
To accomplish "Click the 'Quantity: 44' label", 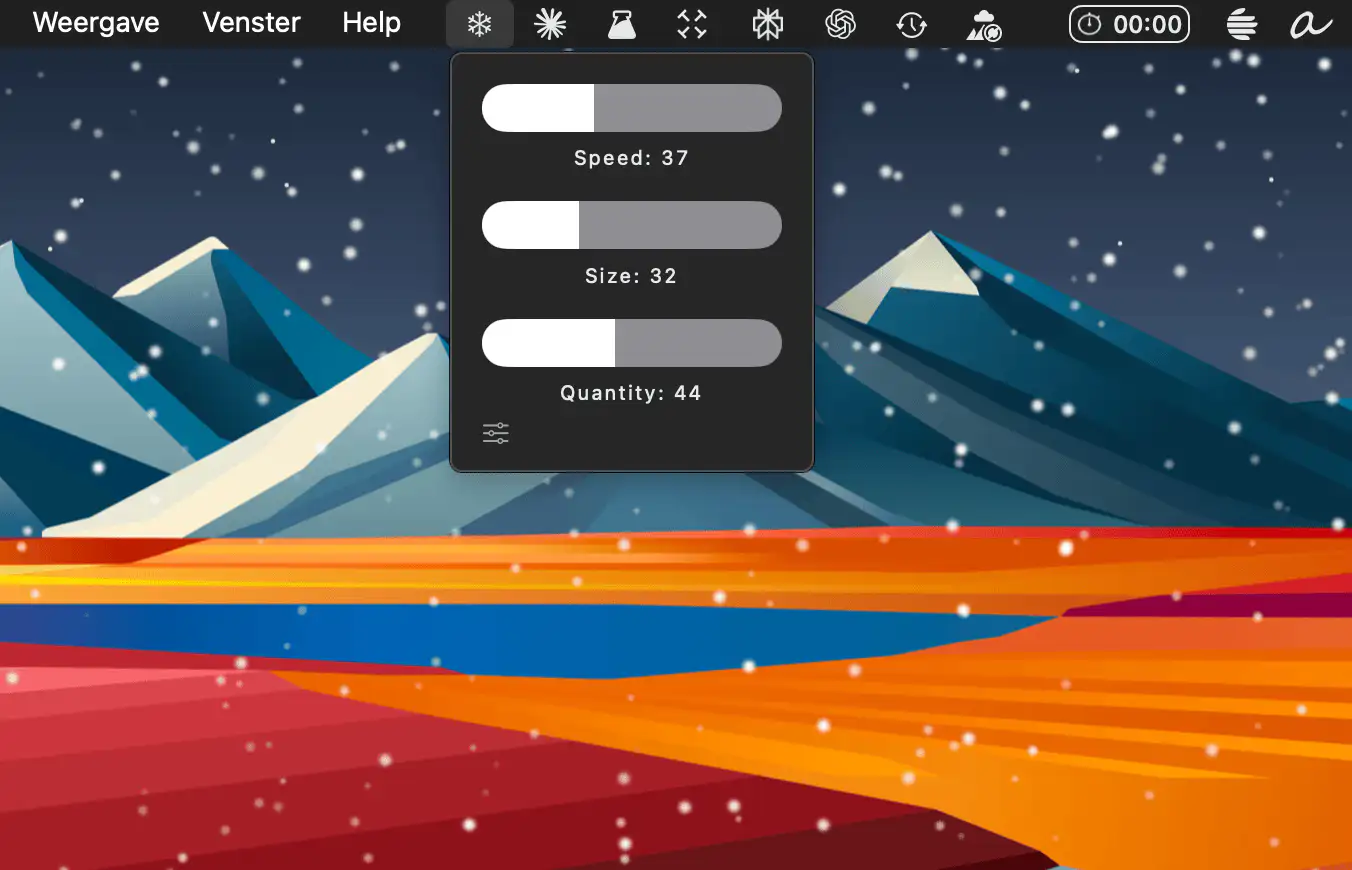I will tap(631, 393).
